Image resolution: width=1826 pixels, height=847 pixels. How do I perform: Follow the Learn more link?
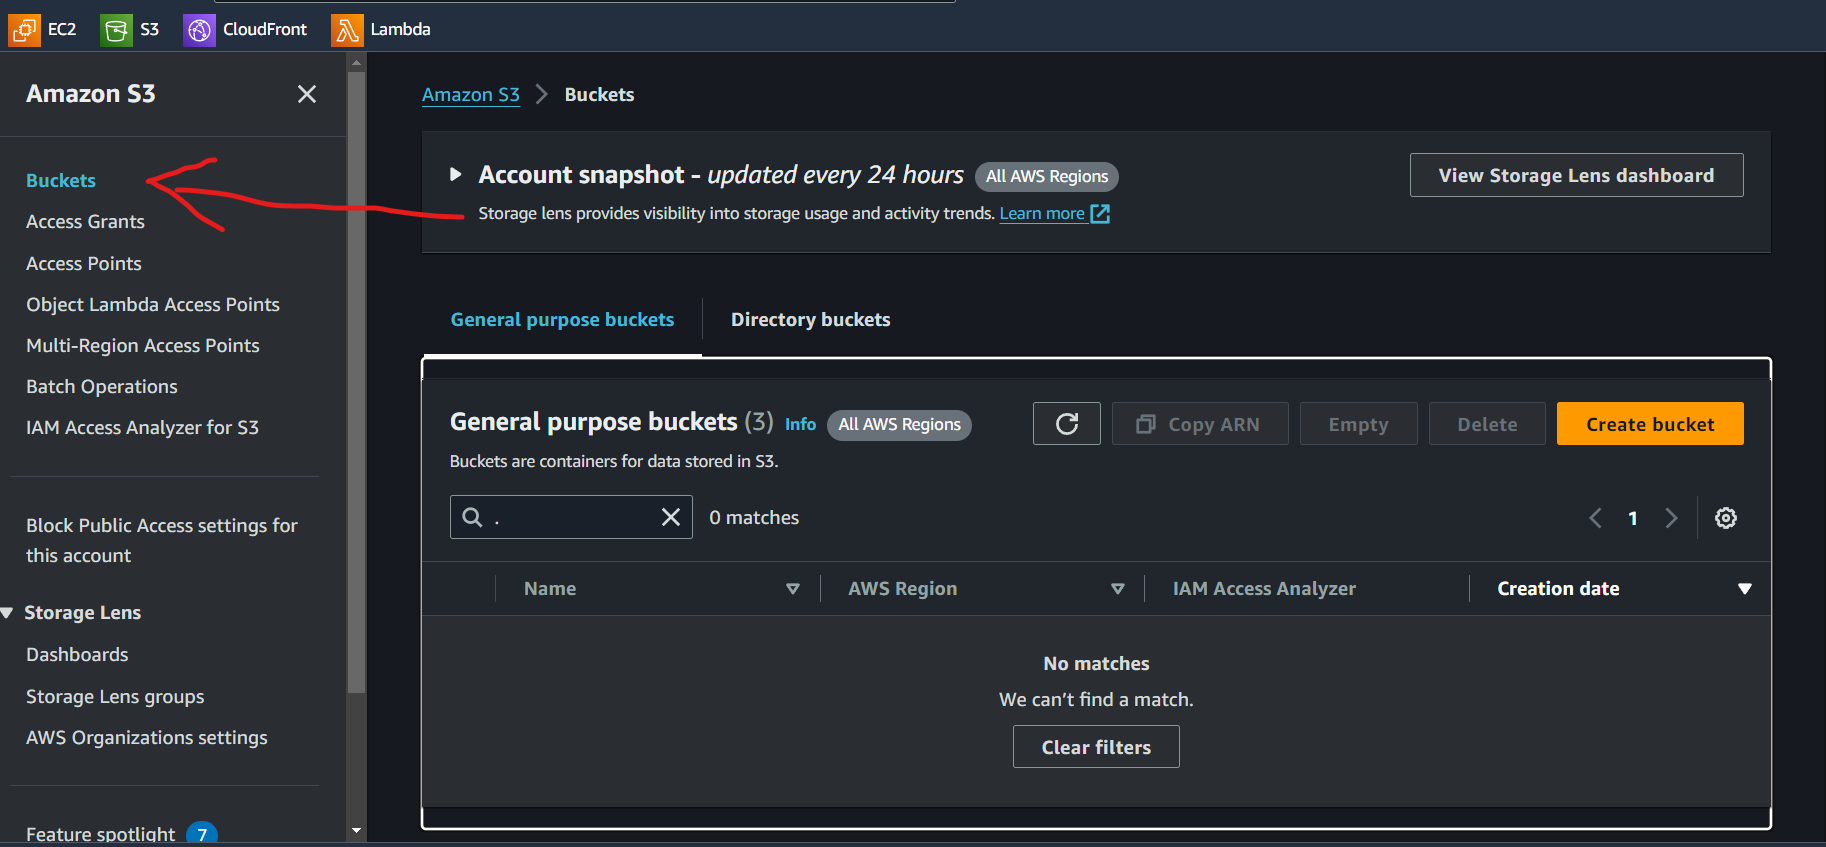(x=1042, y=213)
